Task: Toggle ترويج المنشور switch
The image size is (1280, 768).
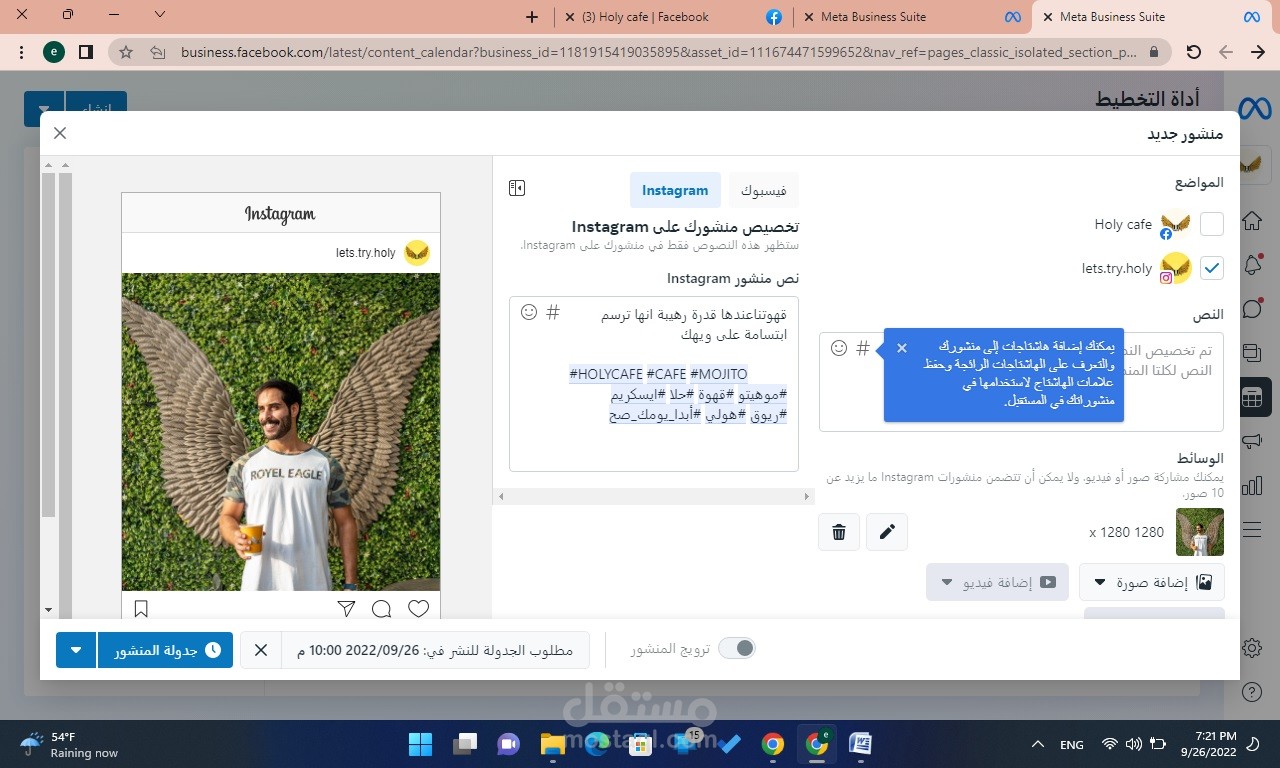Action: pyautogui.click(x=737, y=649)
